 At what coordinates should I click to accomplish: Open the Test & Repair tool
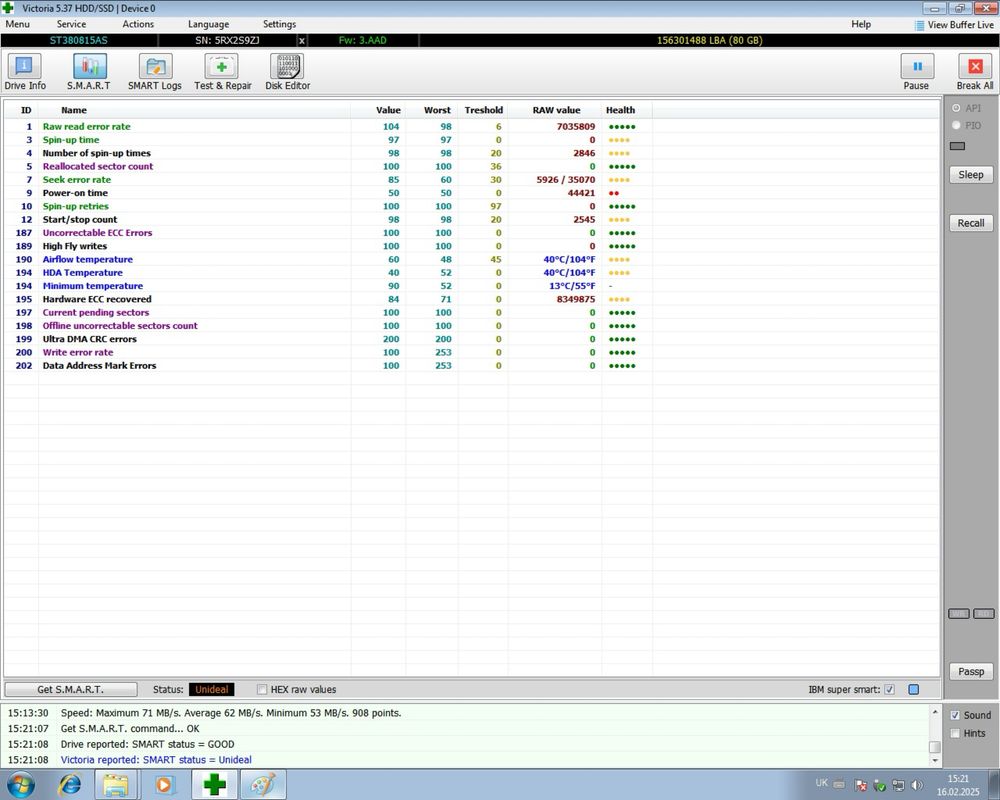223,72
